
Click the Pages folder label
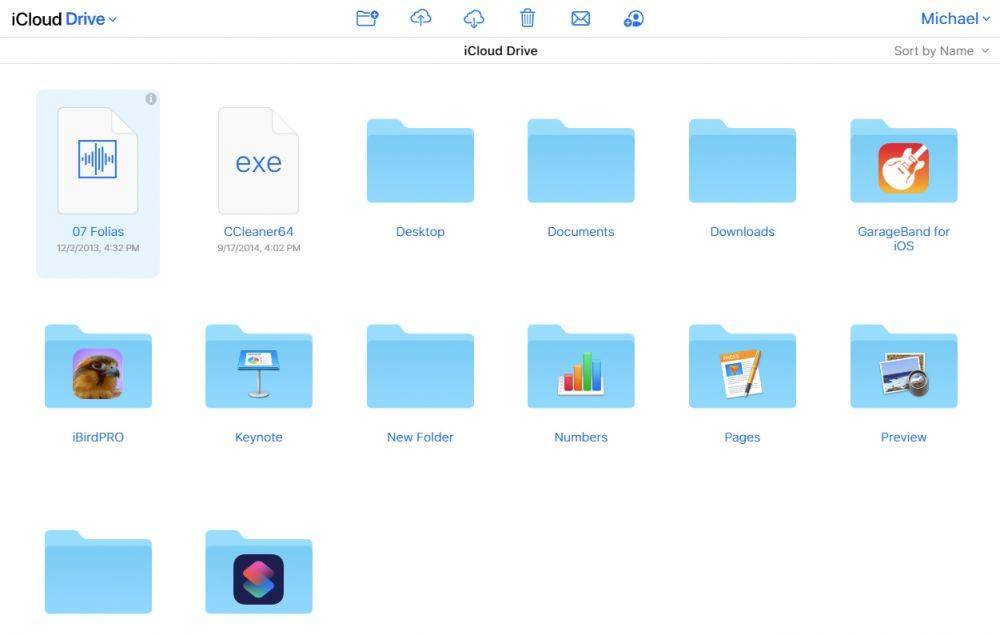click(742, 437)
